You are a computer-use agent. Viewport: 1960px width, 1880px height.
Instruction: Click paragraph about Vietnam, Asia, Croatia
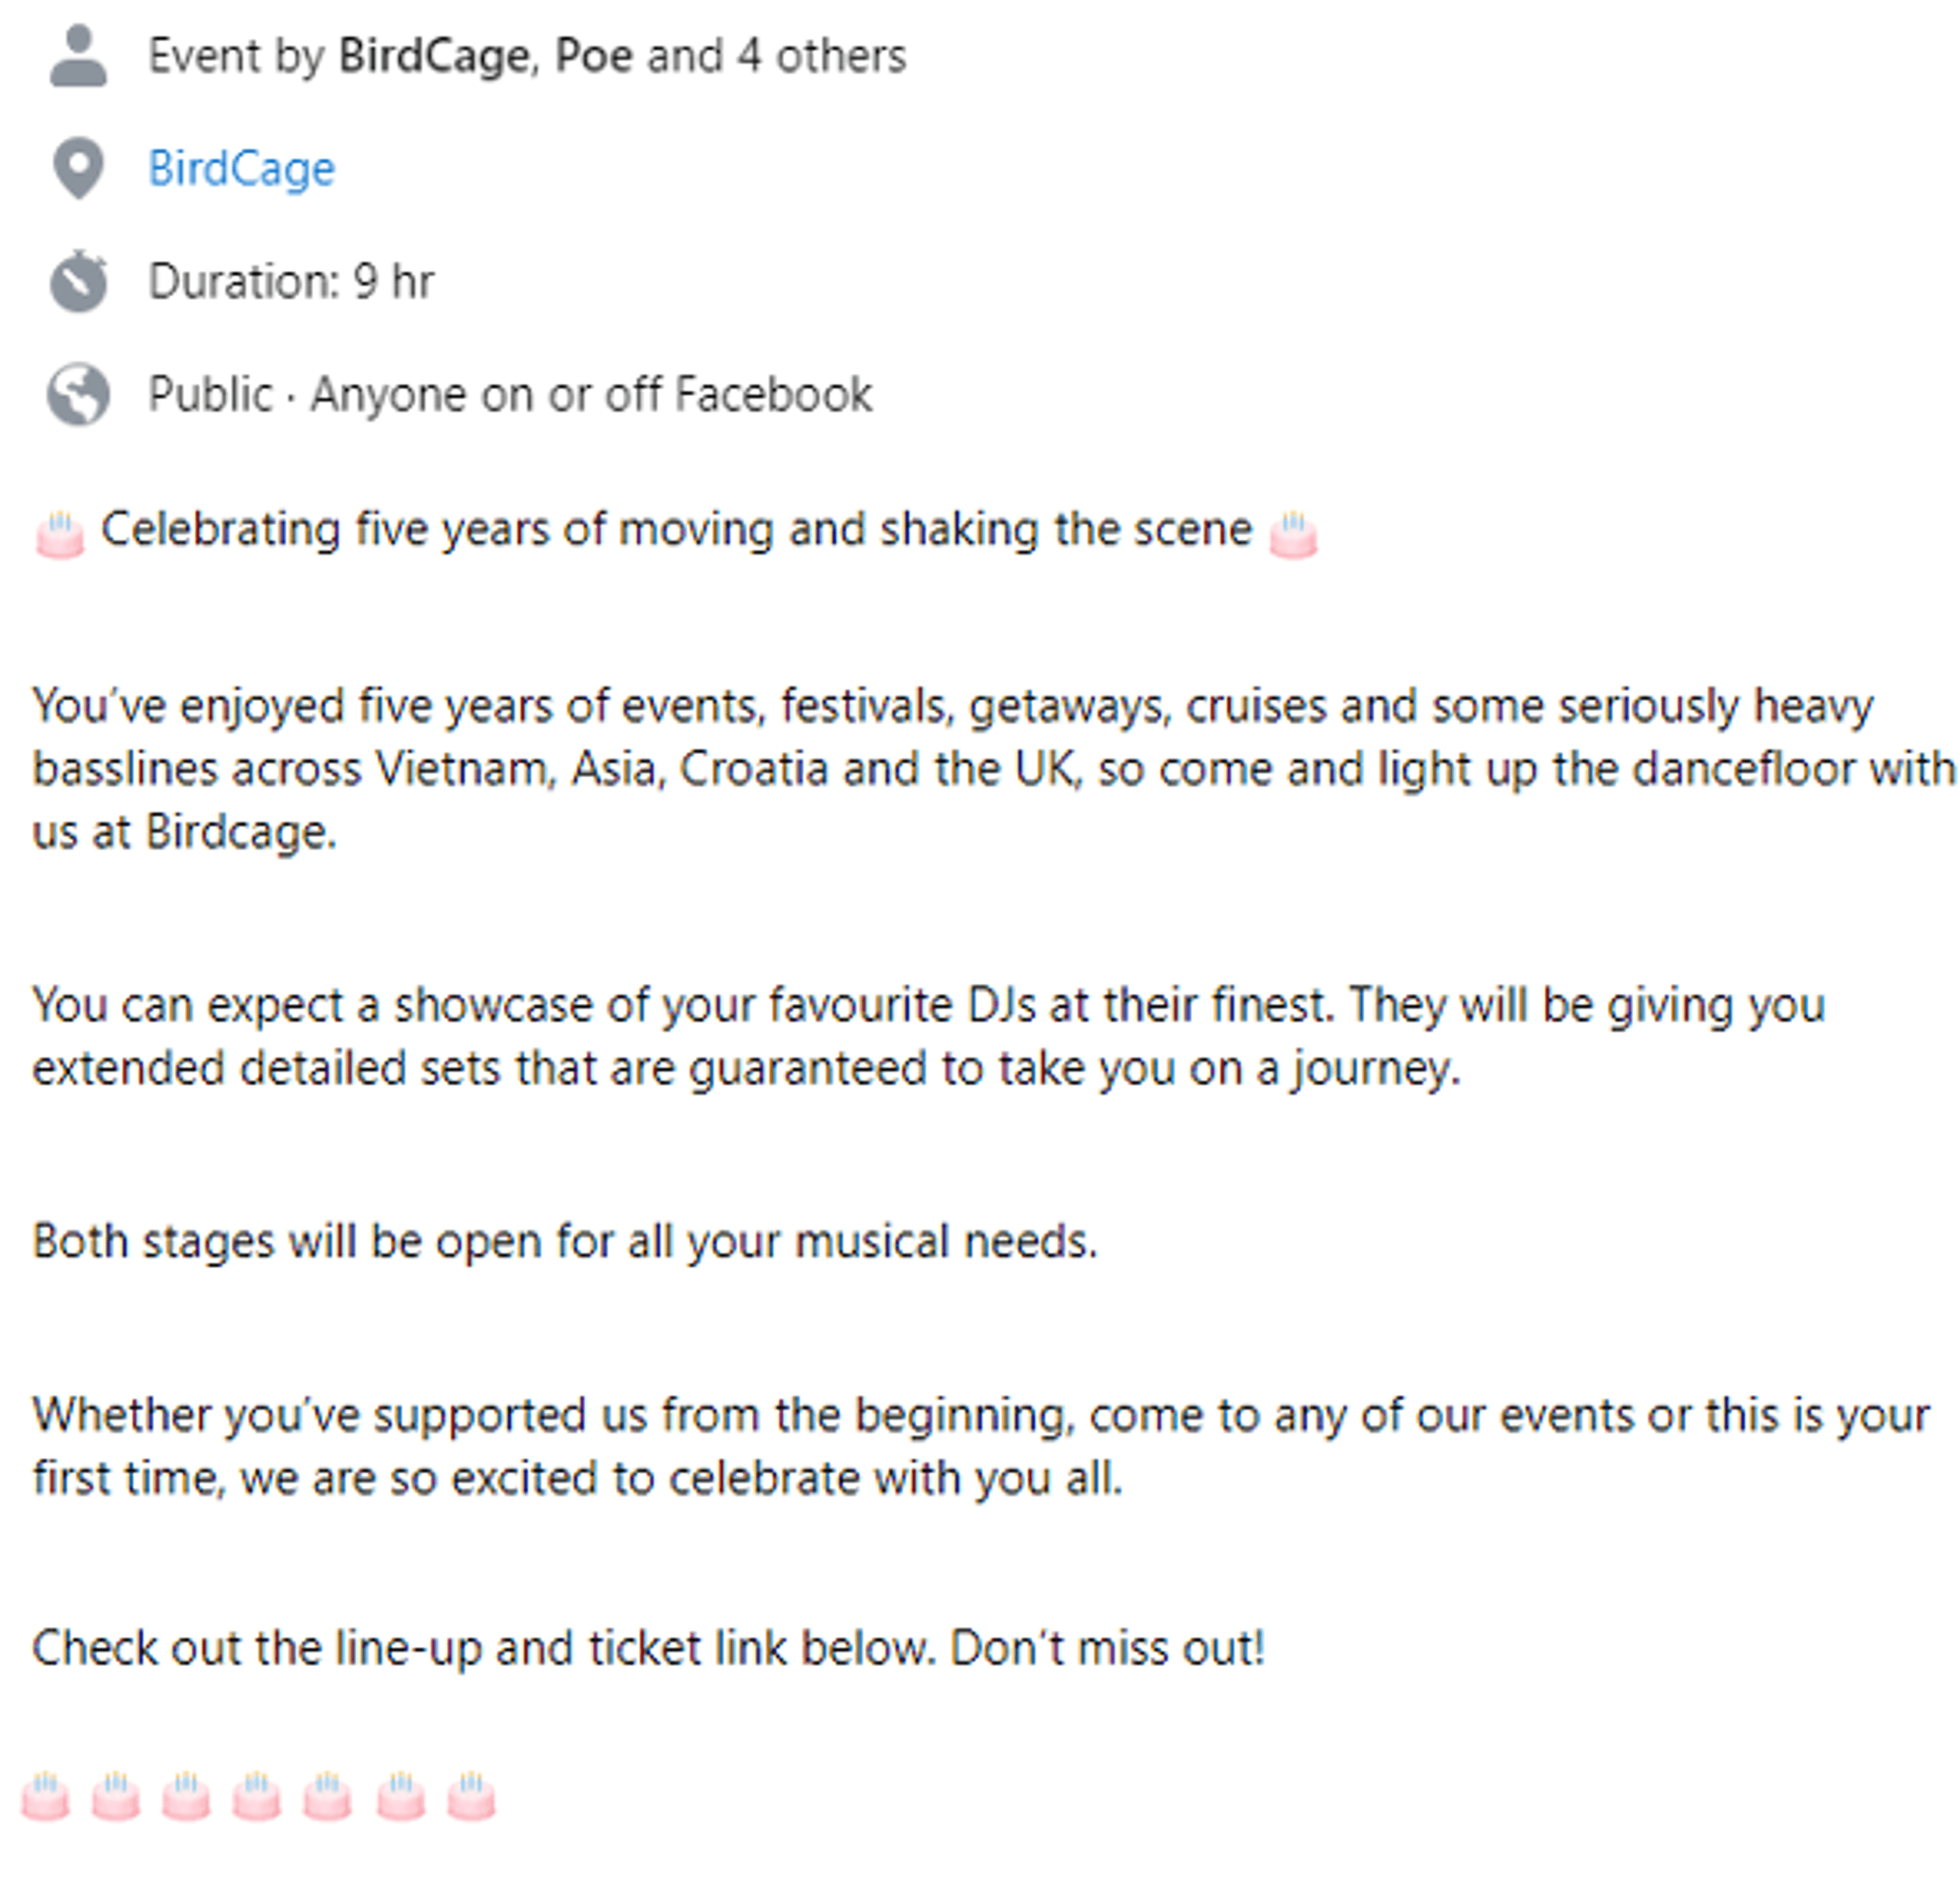pyautogui.click(x=993, y=768)
